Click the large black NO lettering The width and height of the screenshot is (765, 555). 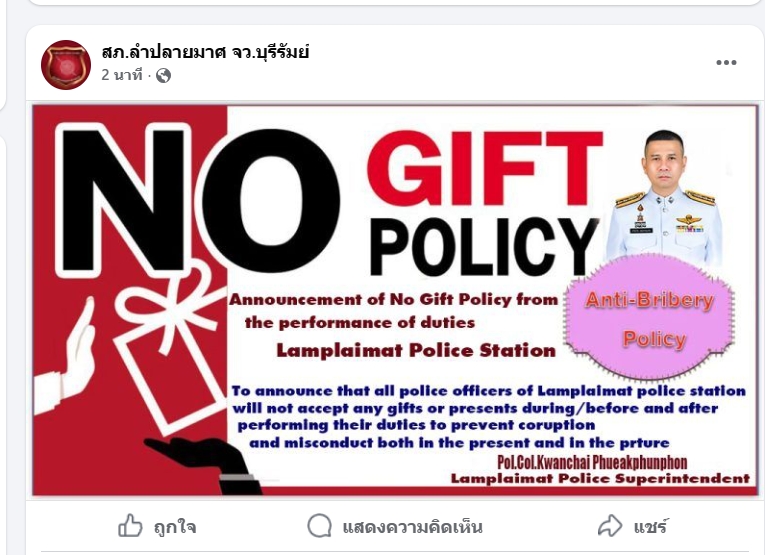198,201
